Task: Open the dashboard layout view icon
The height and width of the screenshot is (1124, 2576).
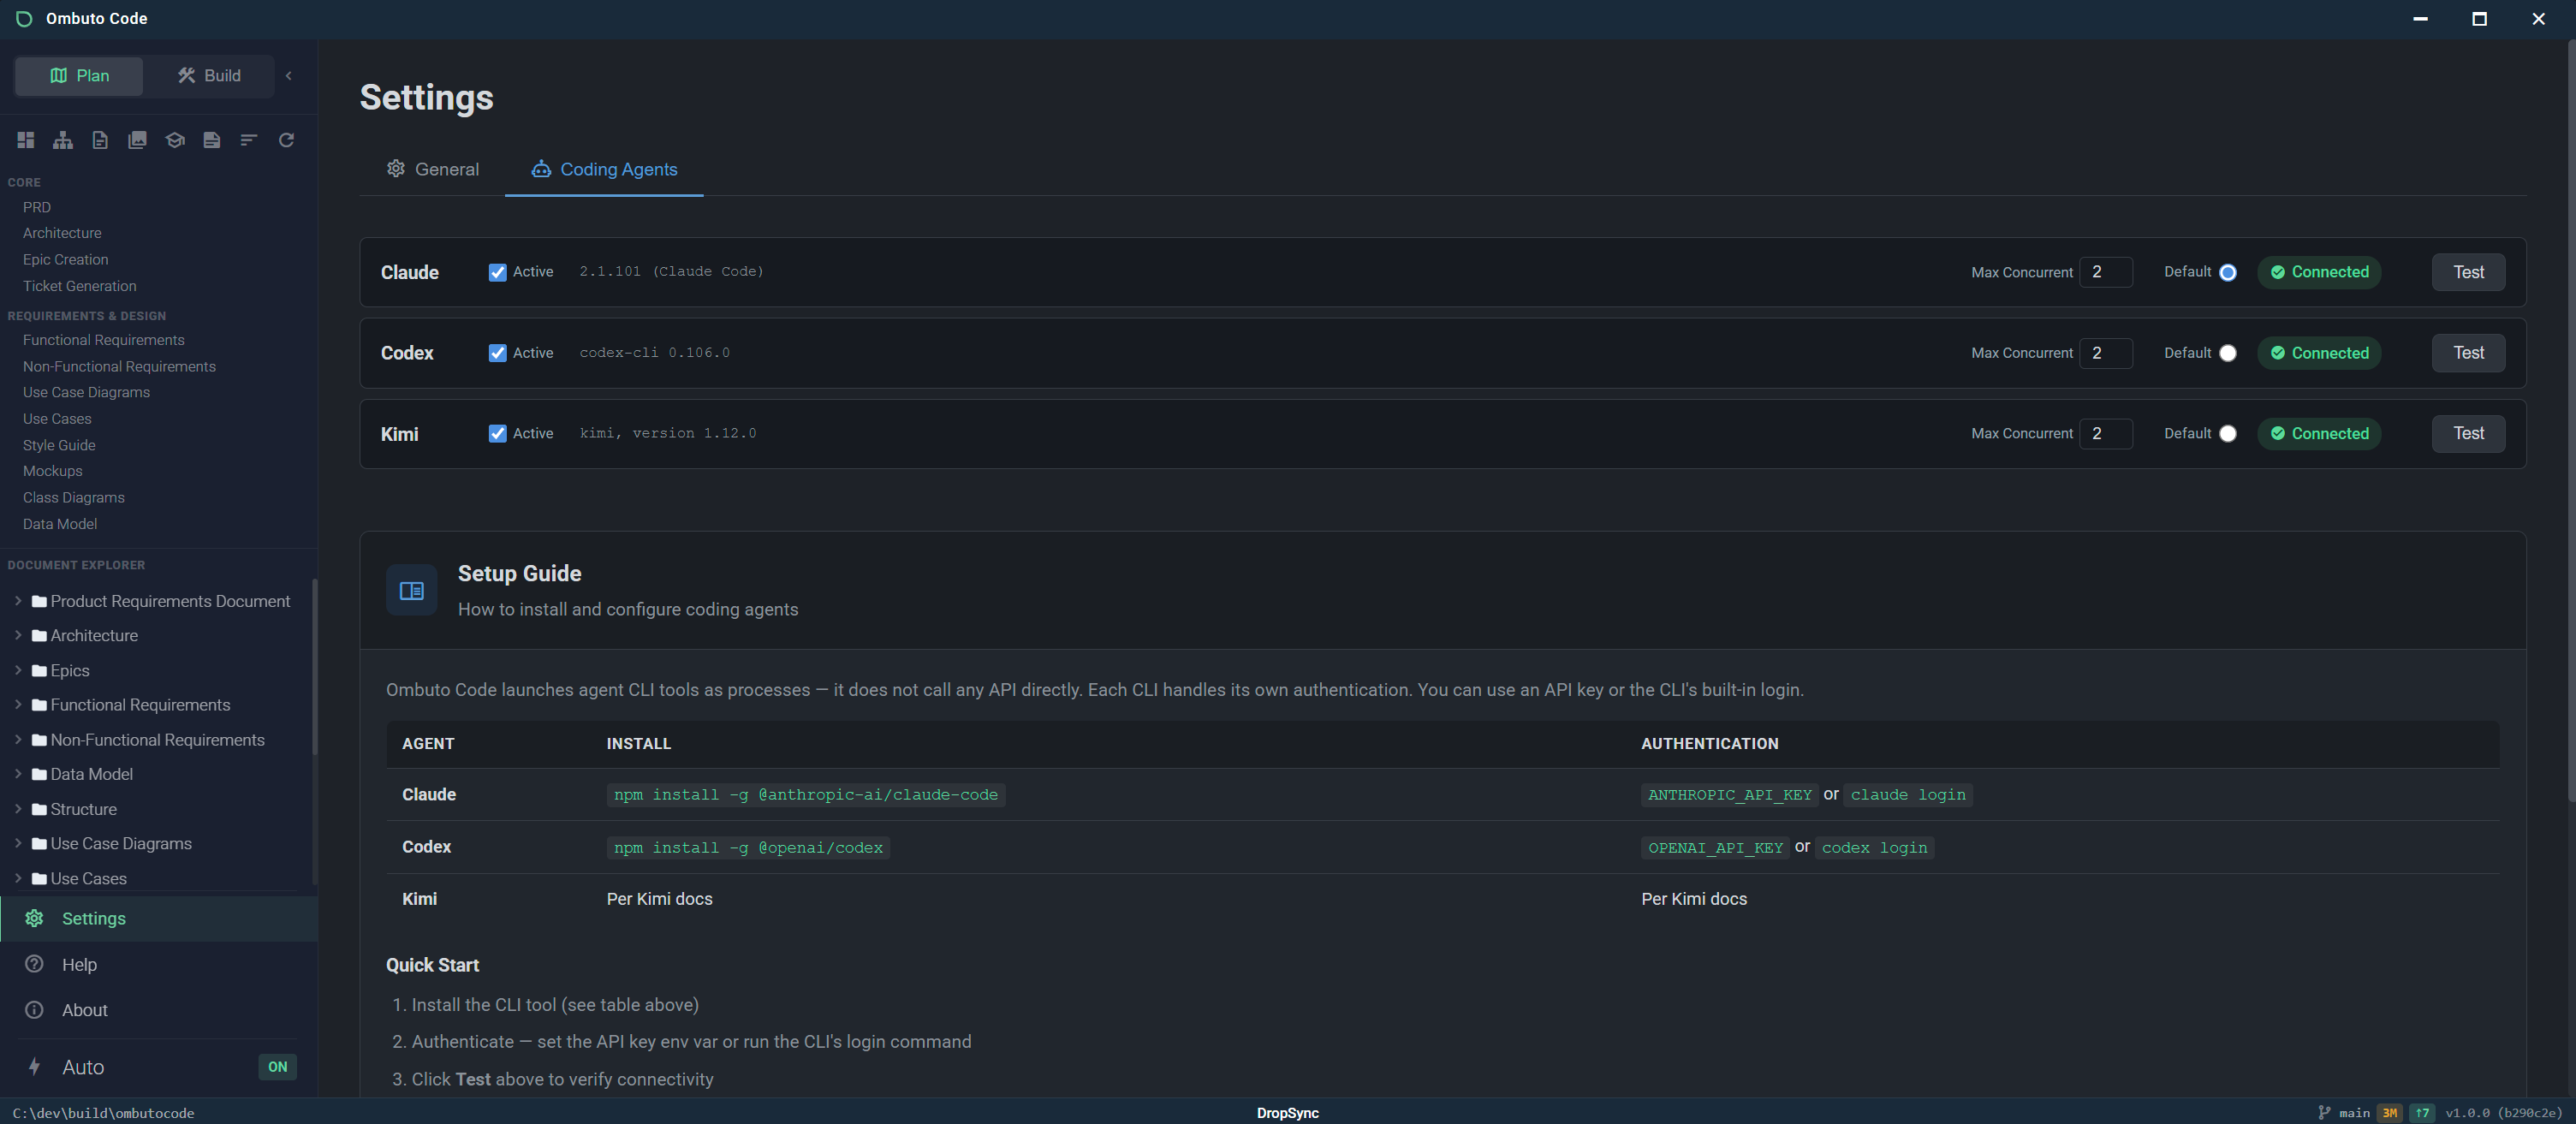Action: 25,140
